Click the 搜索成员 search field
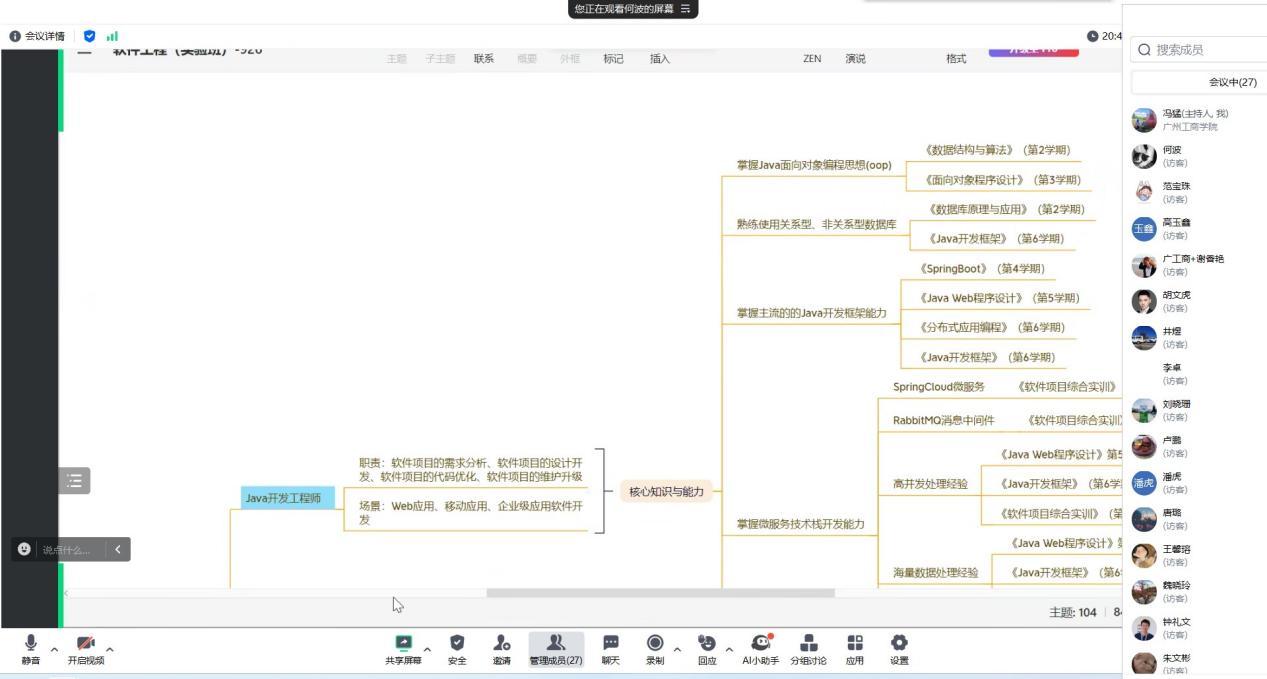 click(x=1200, y=50)
